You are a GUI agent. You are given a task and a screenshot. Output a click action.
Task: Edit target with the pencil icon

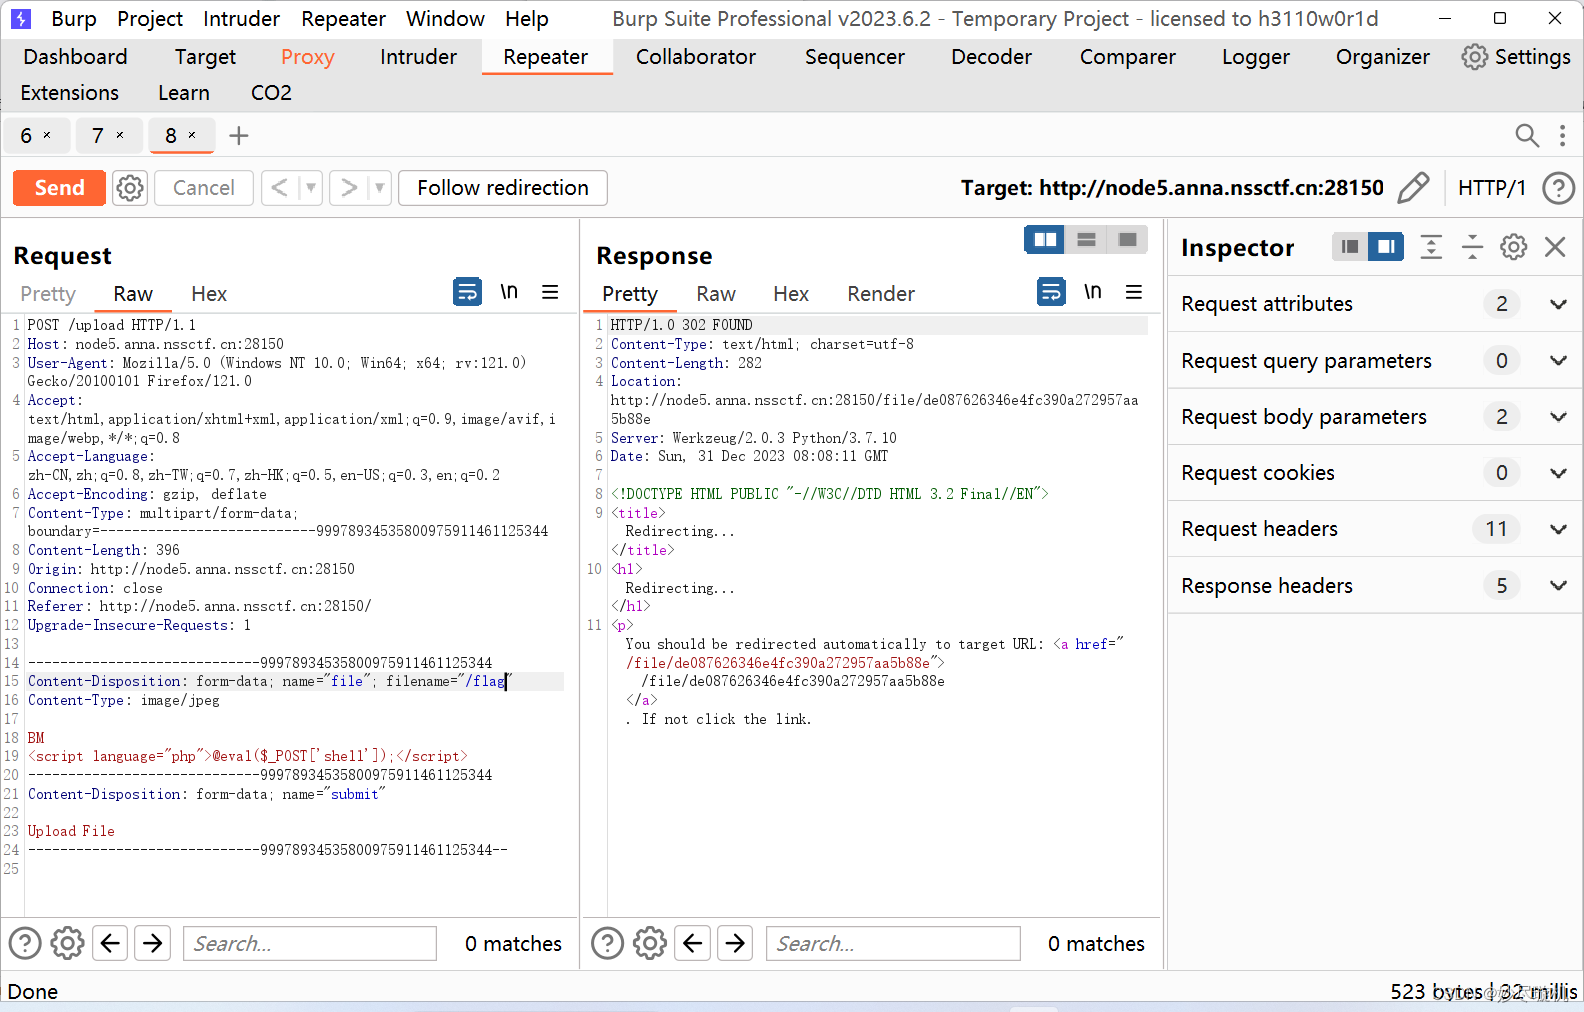click(1413, 188)
